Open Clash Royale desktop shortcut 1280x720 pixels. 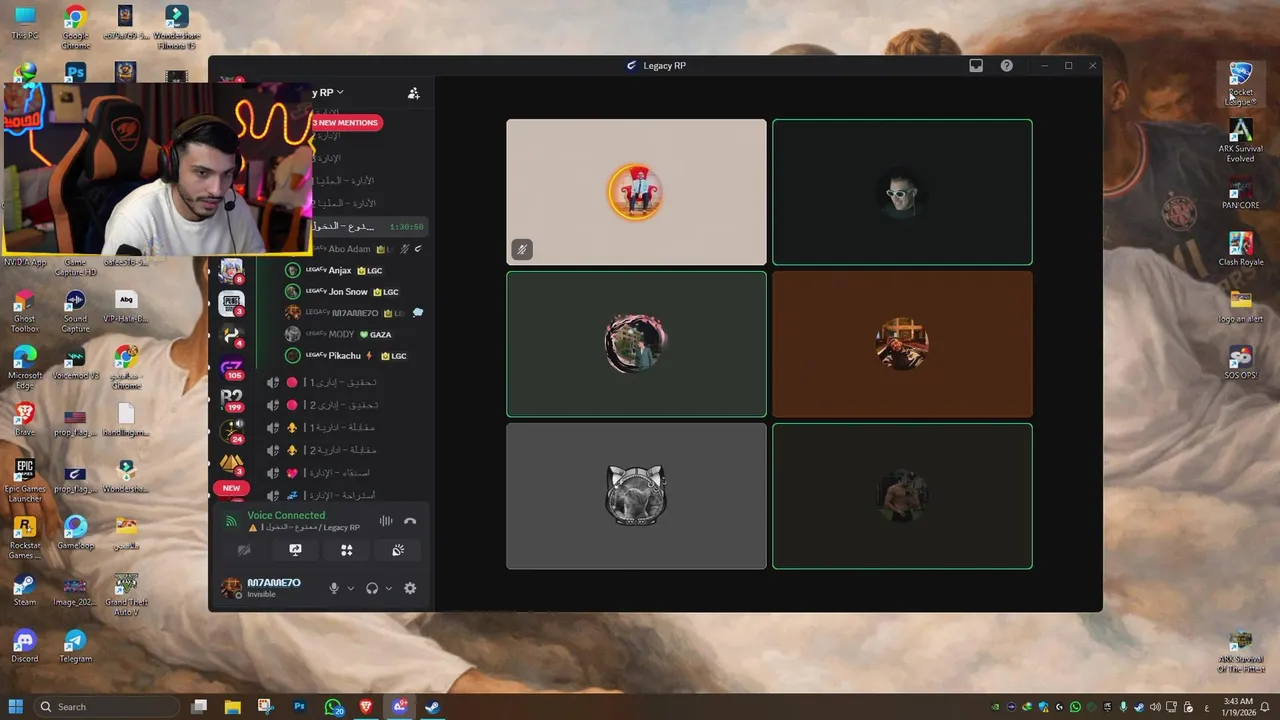point(1240,249)
